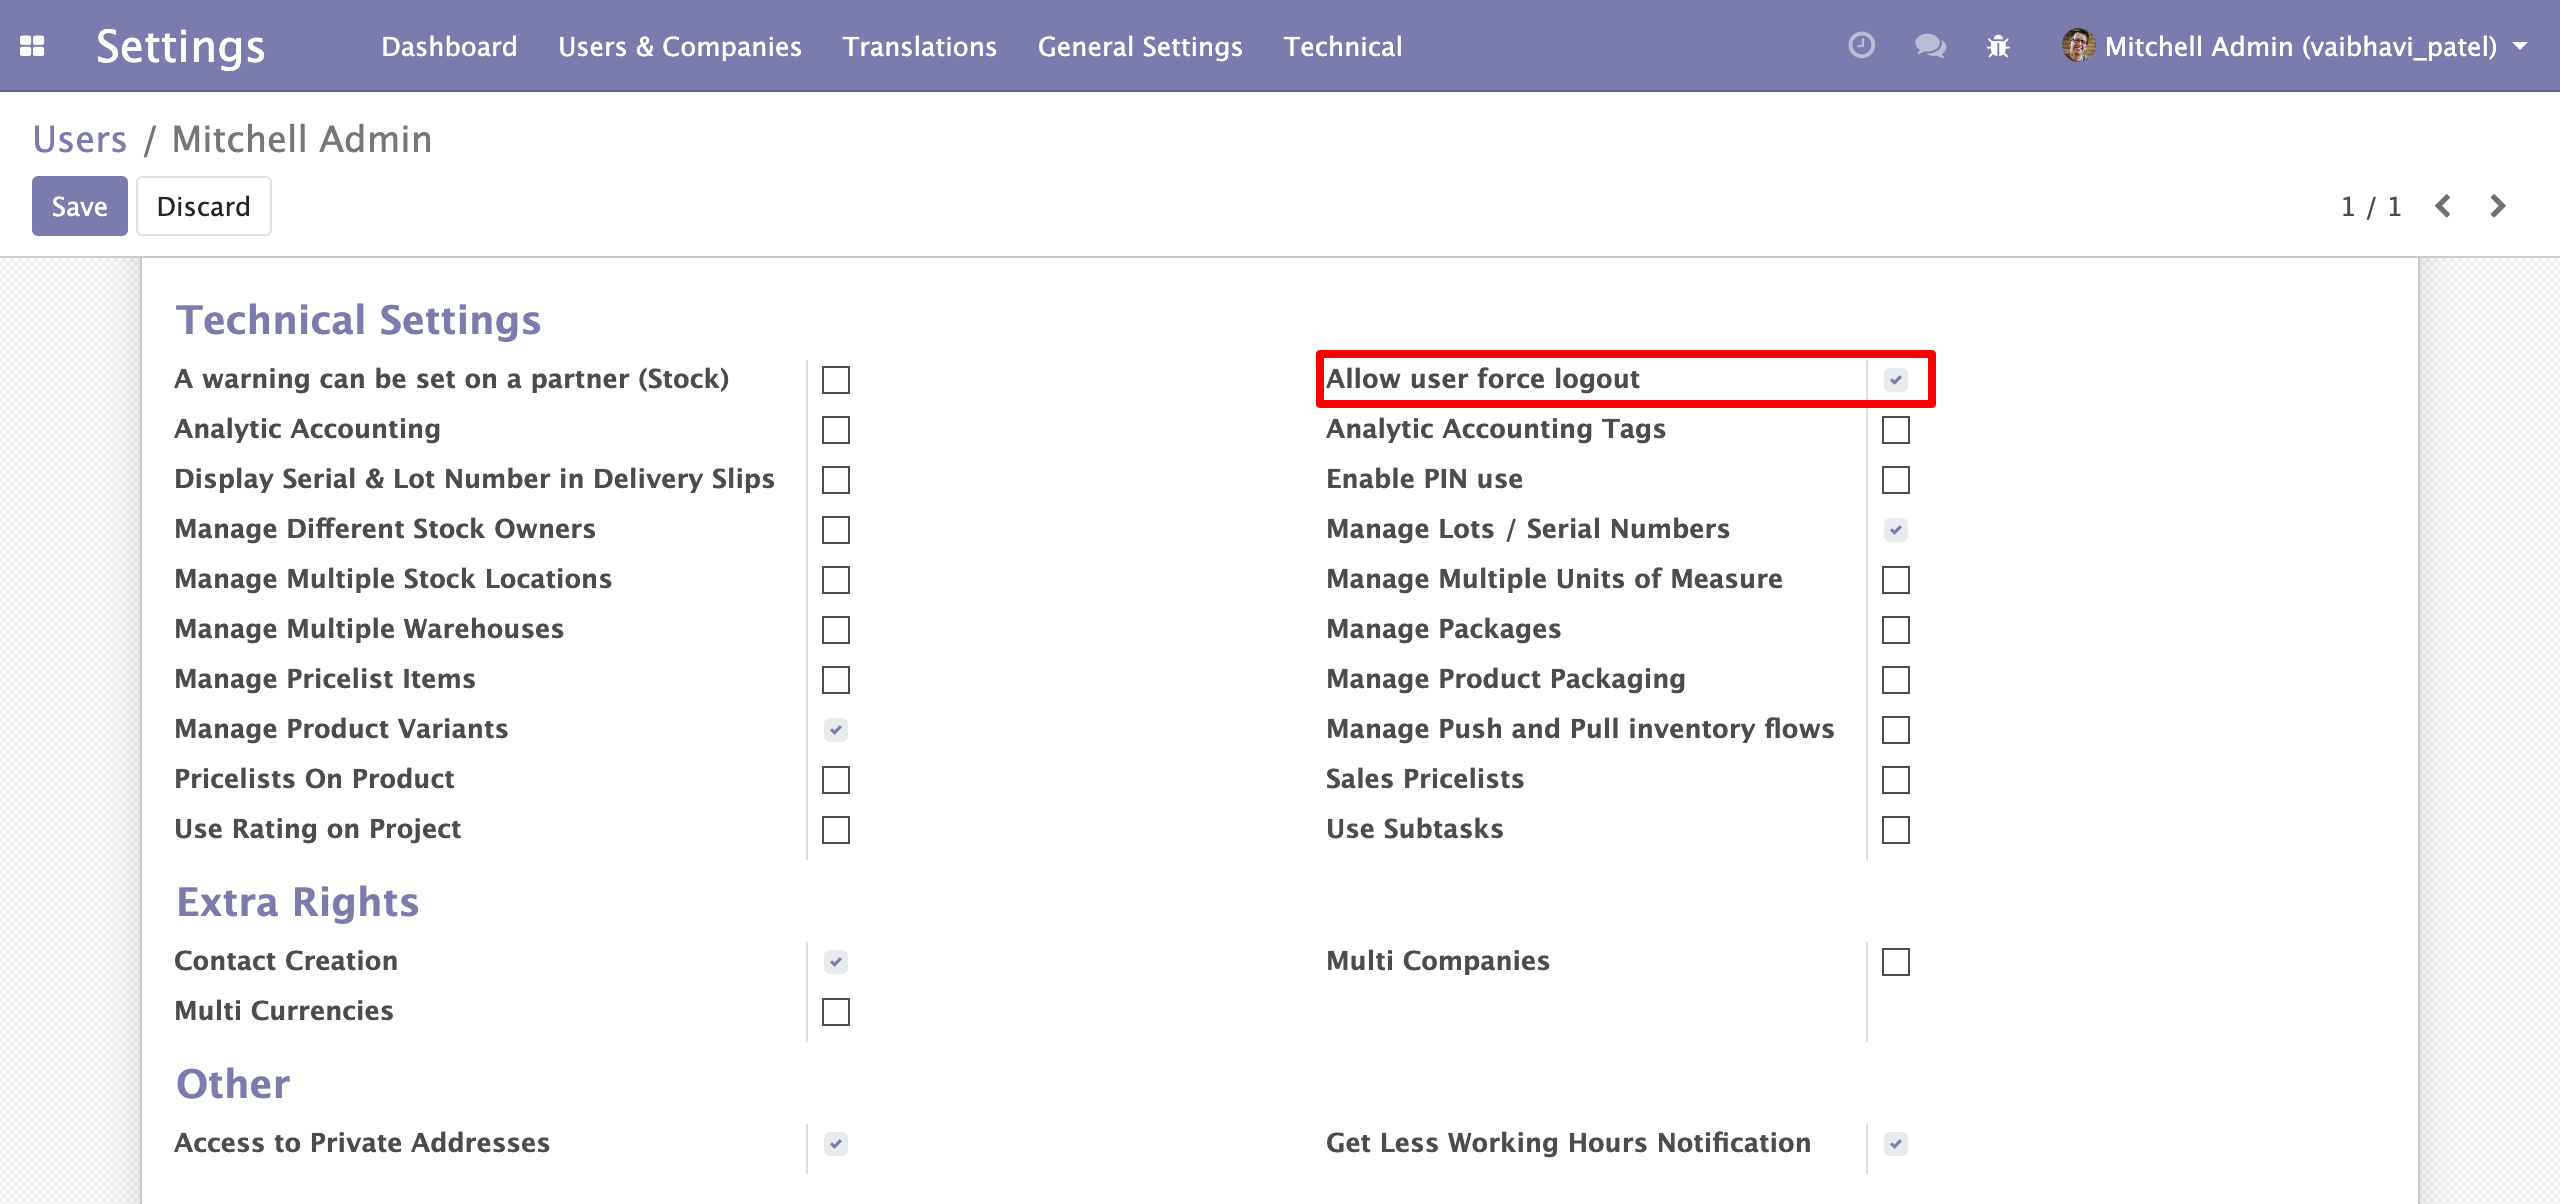Enable Use Subtasks checkbox
Screen dimensions: 2560x1204
1896,830
